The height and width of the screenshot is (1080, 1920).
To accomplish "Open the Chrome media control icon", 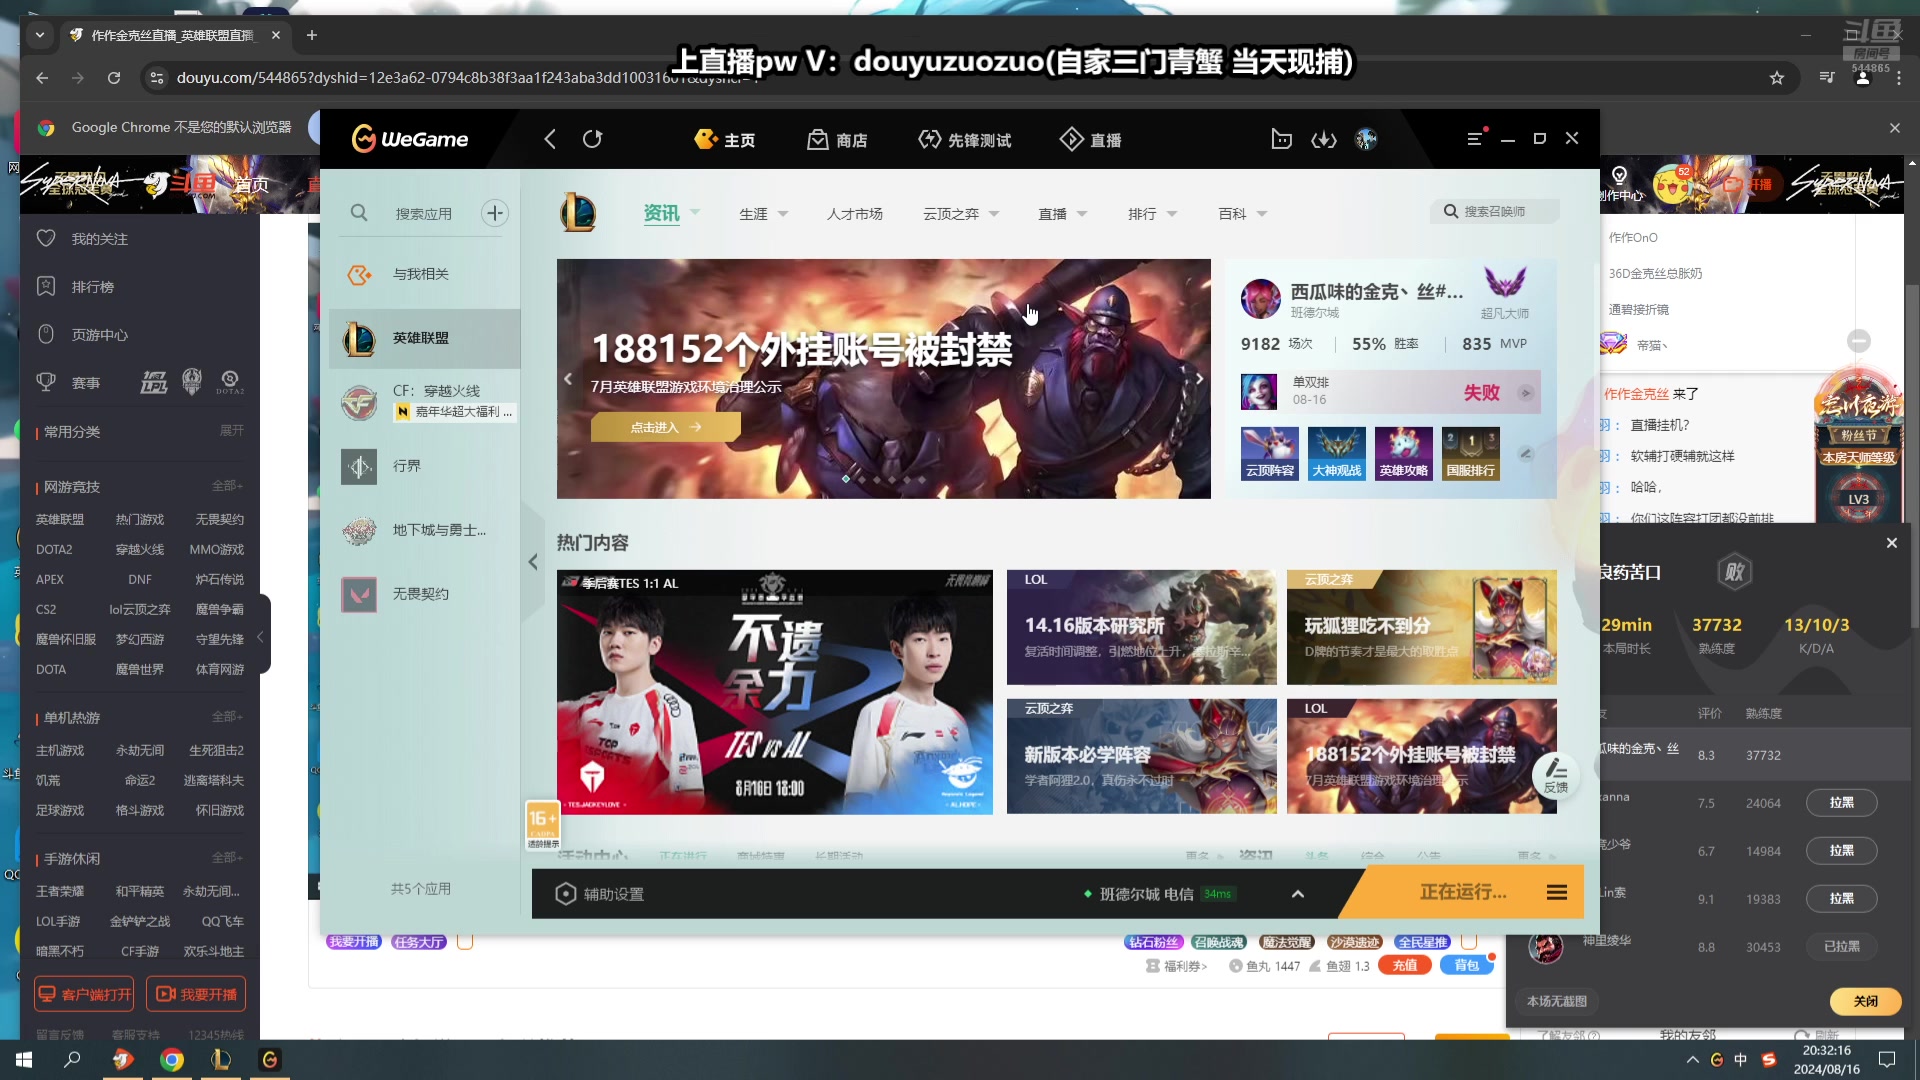I will [x=1827, y=78].
